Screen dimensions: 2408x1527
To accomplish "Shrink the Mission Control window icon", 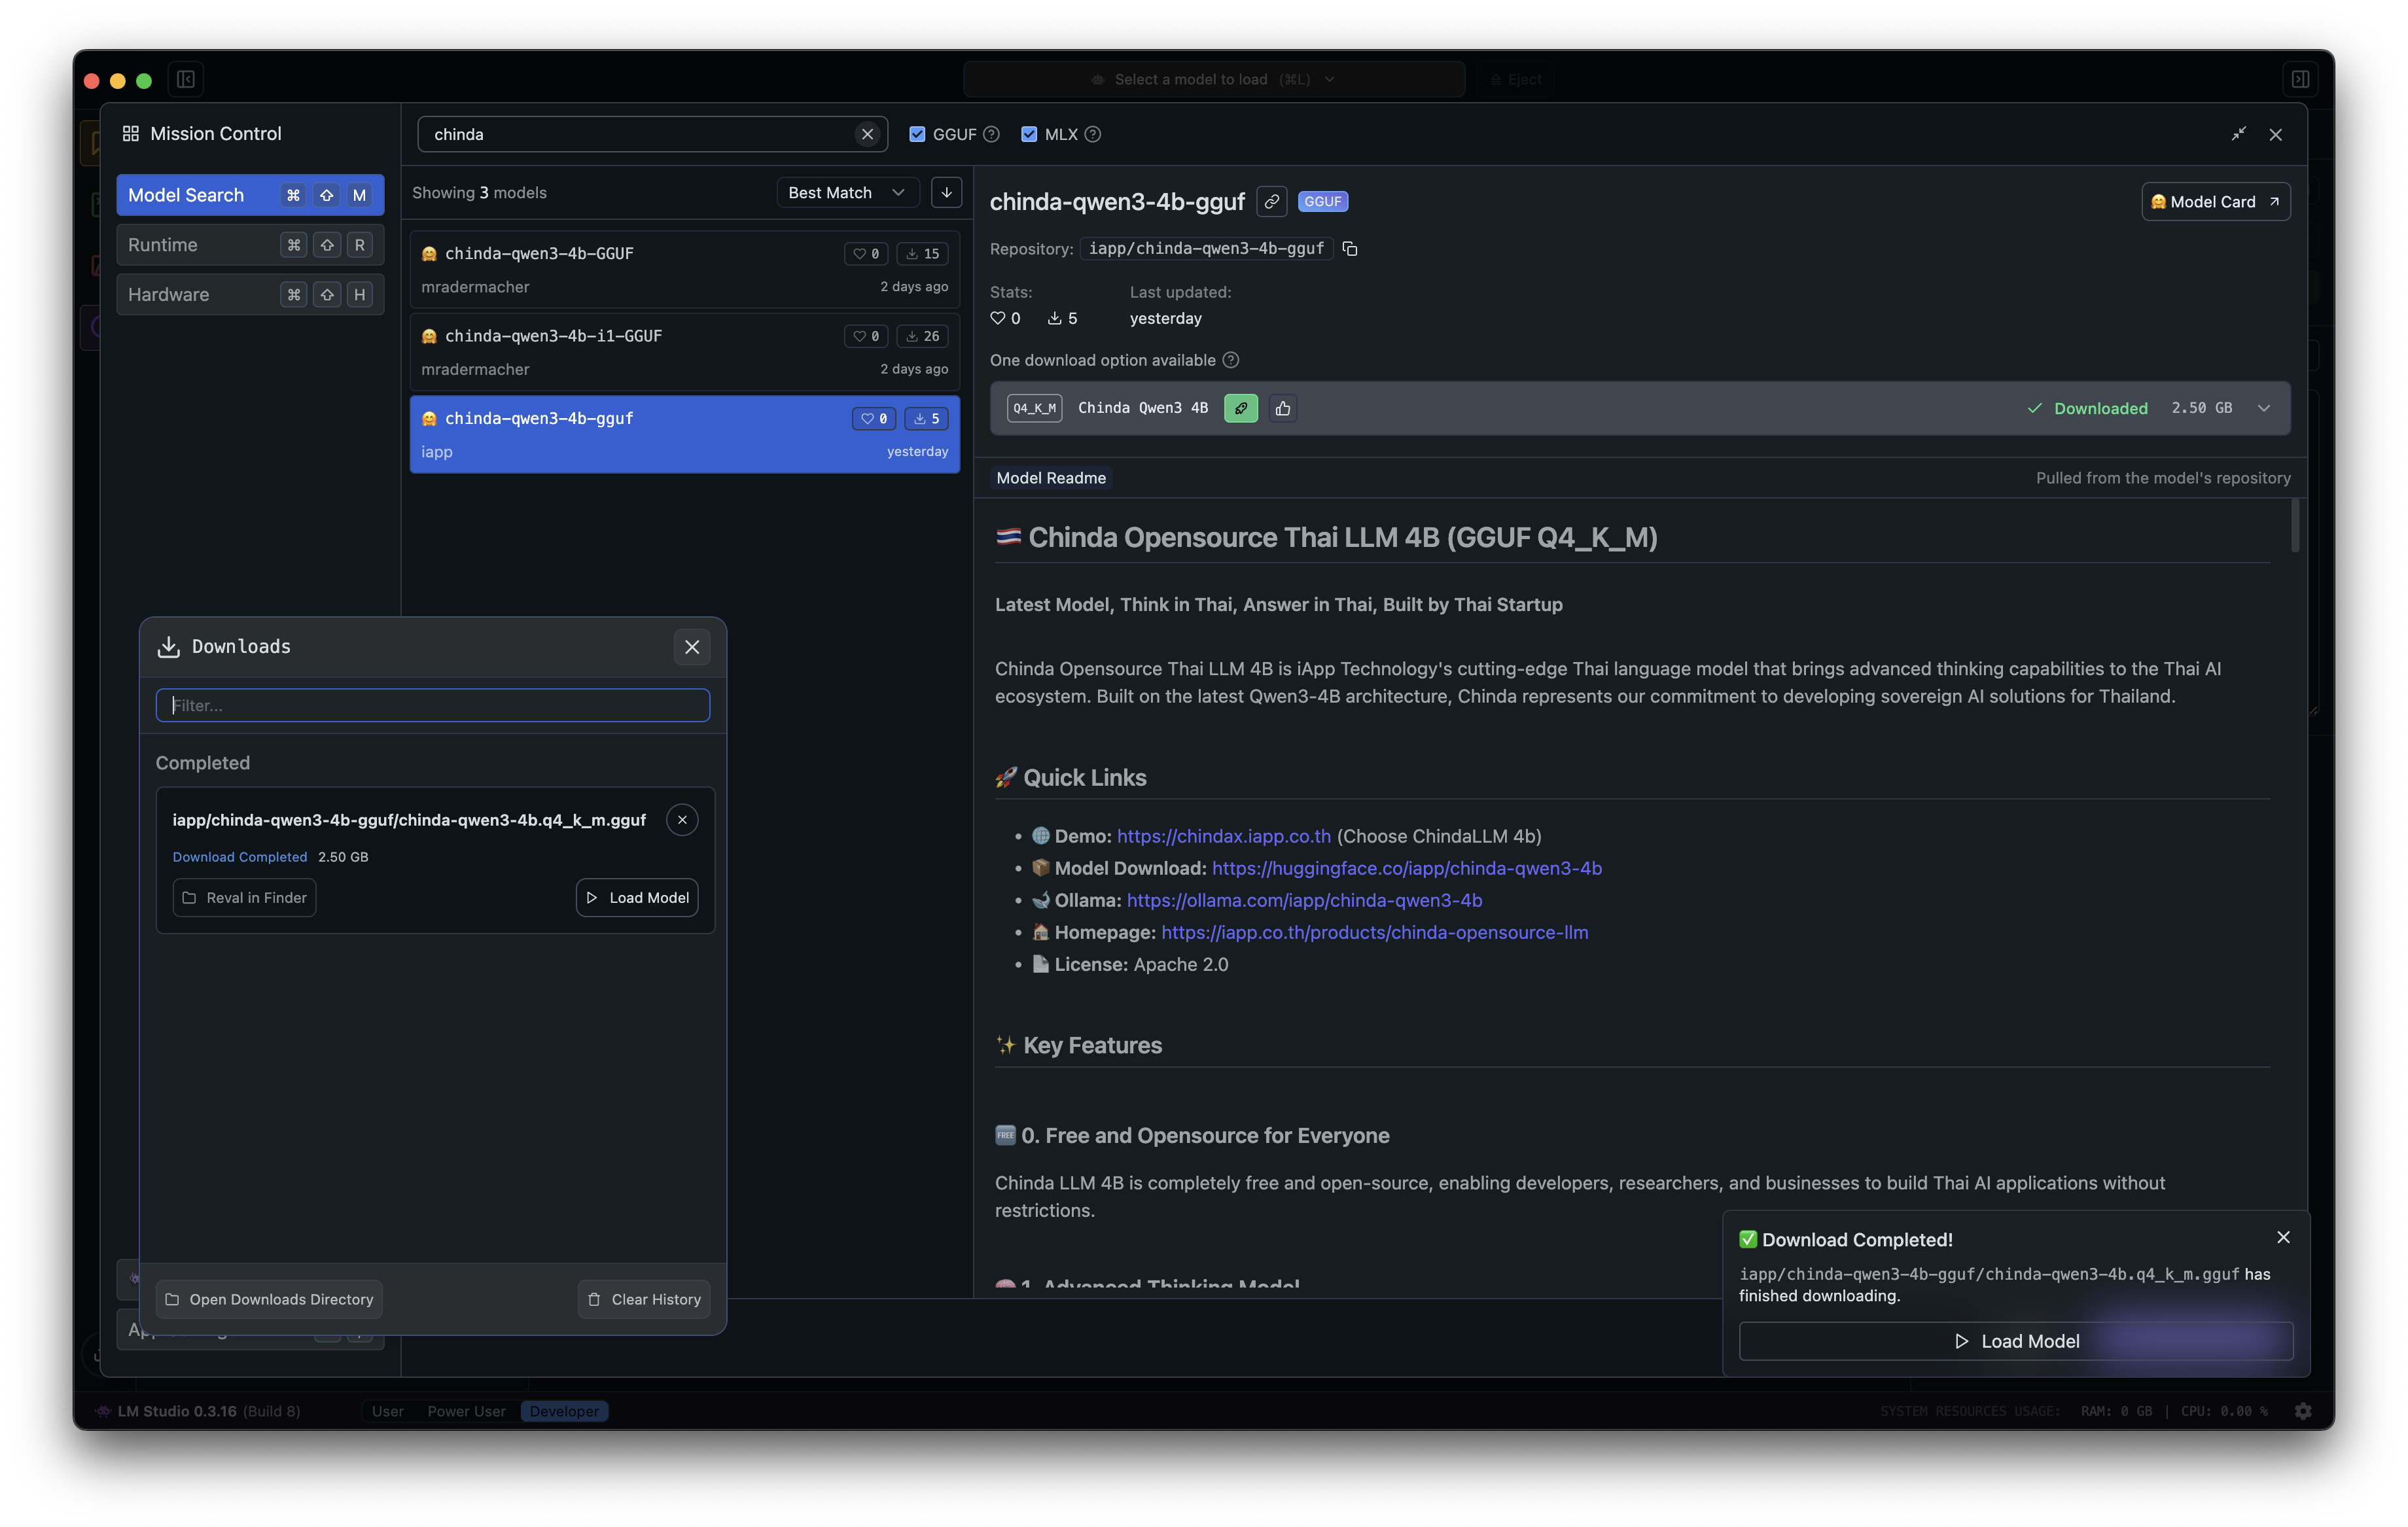I will pyautogui.click(x=2238, y=134).
